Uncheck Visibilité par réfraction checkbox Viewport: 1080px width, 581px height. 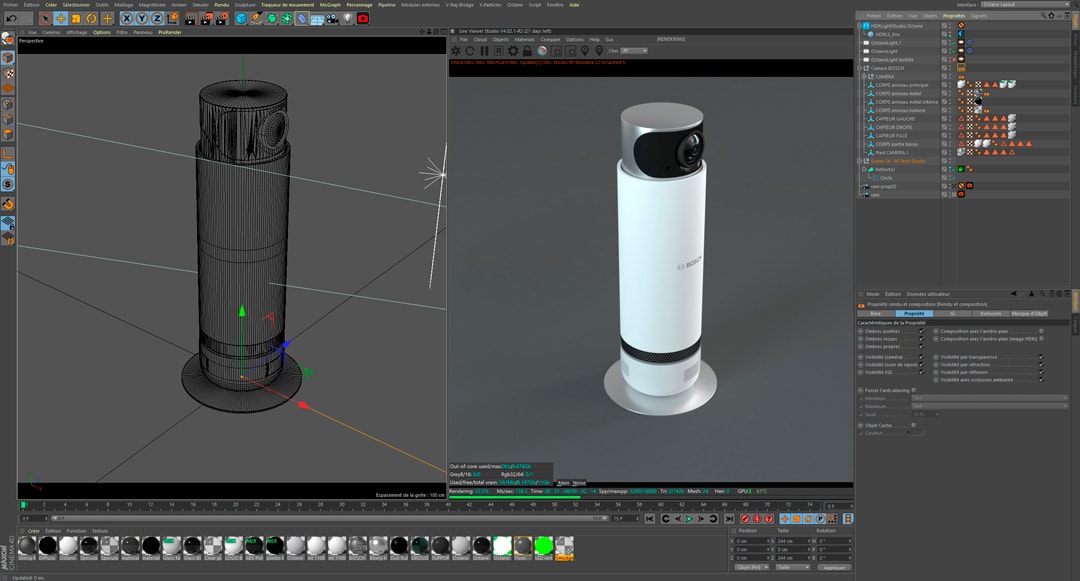pos(1041,365)
